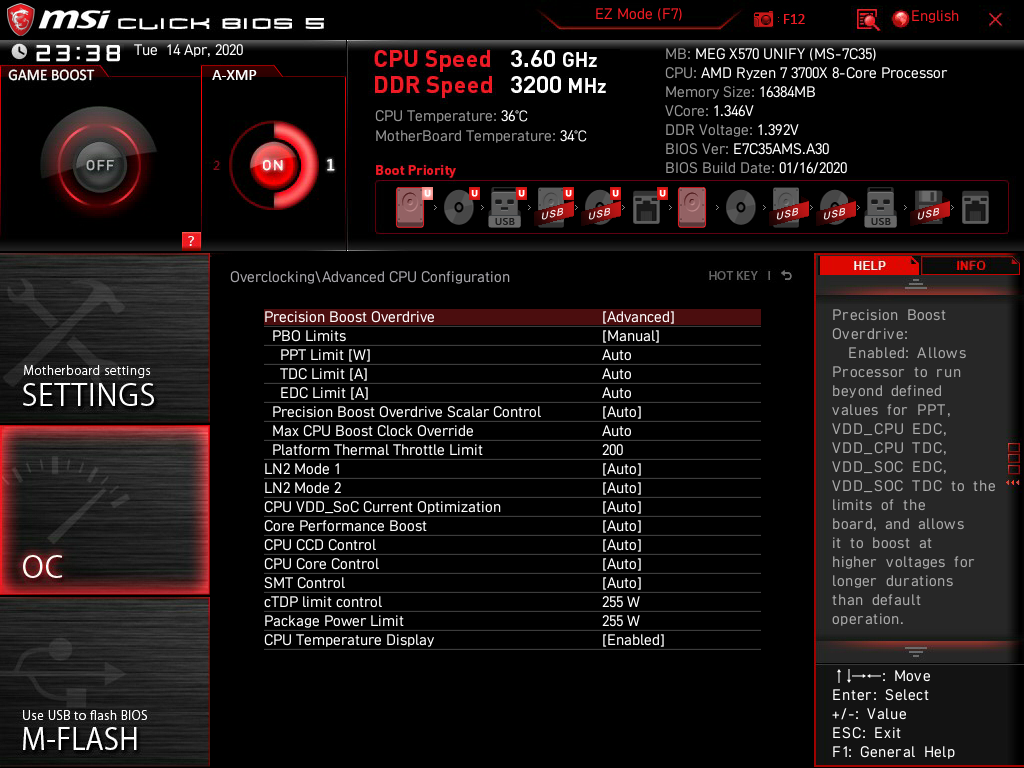
Task: Select the hard disk drive in Boot Priority
Action: (411, 207)
